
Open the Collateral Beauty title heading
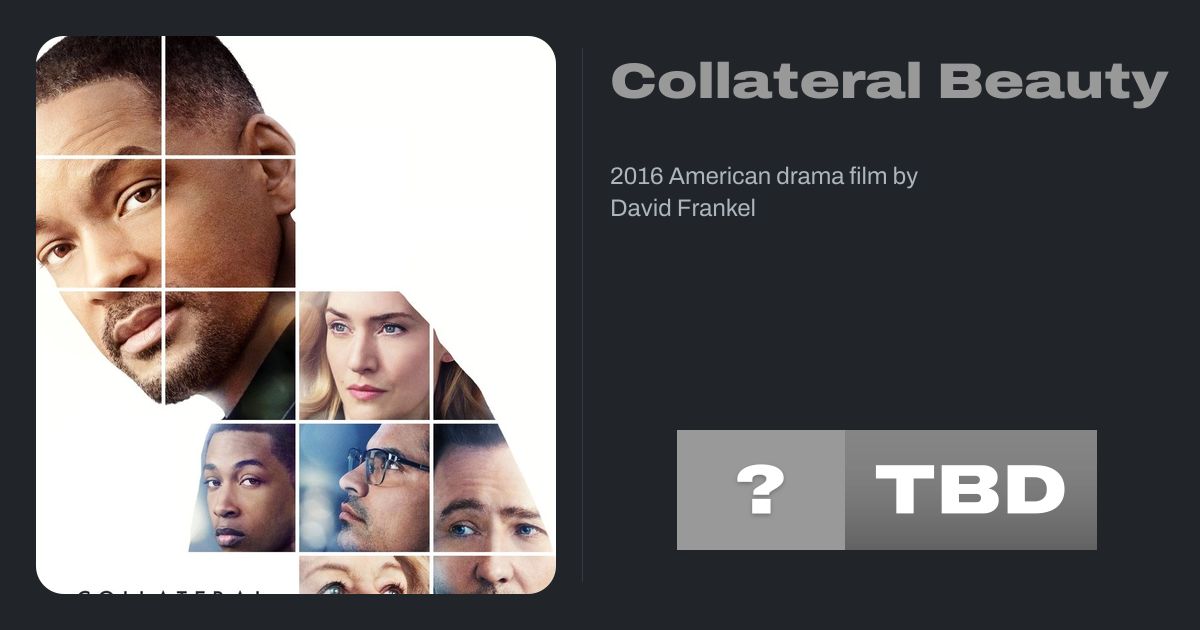[889, 82]
